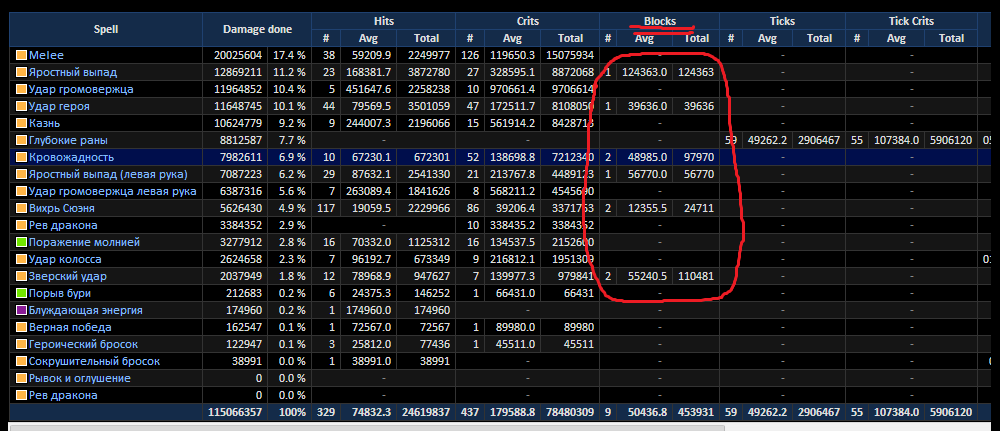Open the Melee spell link
Image resolution: width=1000 pixels, height=431 pixels.
point(46,55)
